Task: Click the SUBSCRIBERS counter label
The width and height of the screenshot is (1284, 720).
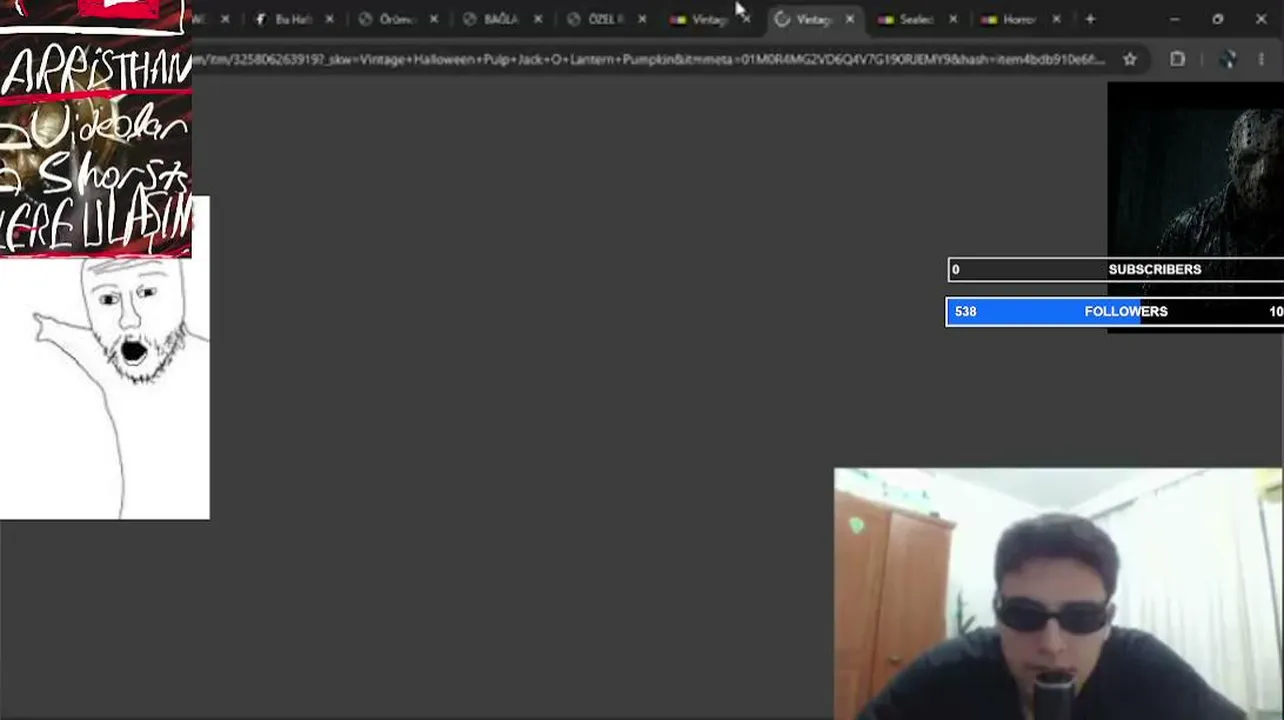Action: 1154,269
